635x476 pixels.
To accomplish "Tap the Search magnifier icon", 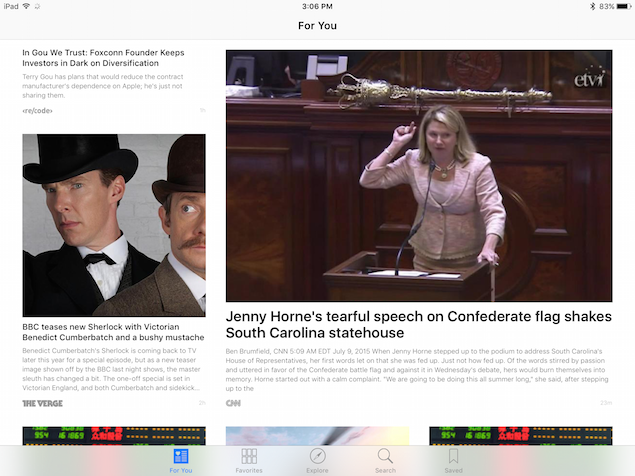I will point(385,456).
